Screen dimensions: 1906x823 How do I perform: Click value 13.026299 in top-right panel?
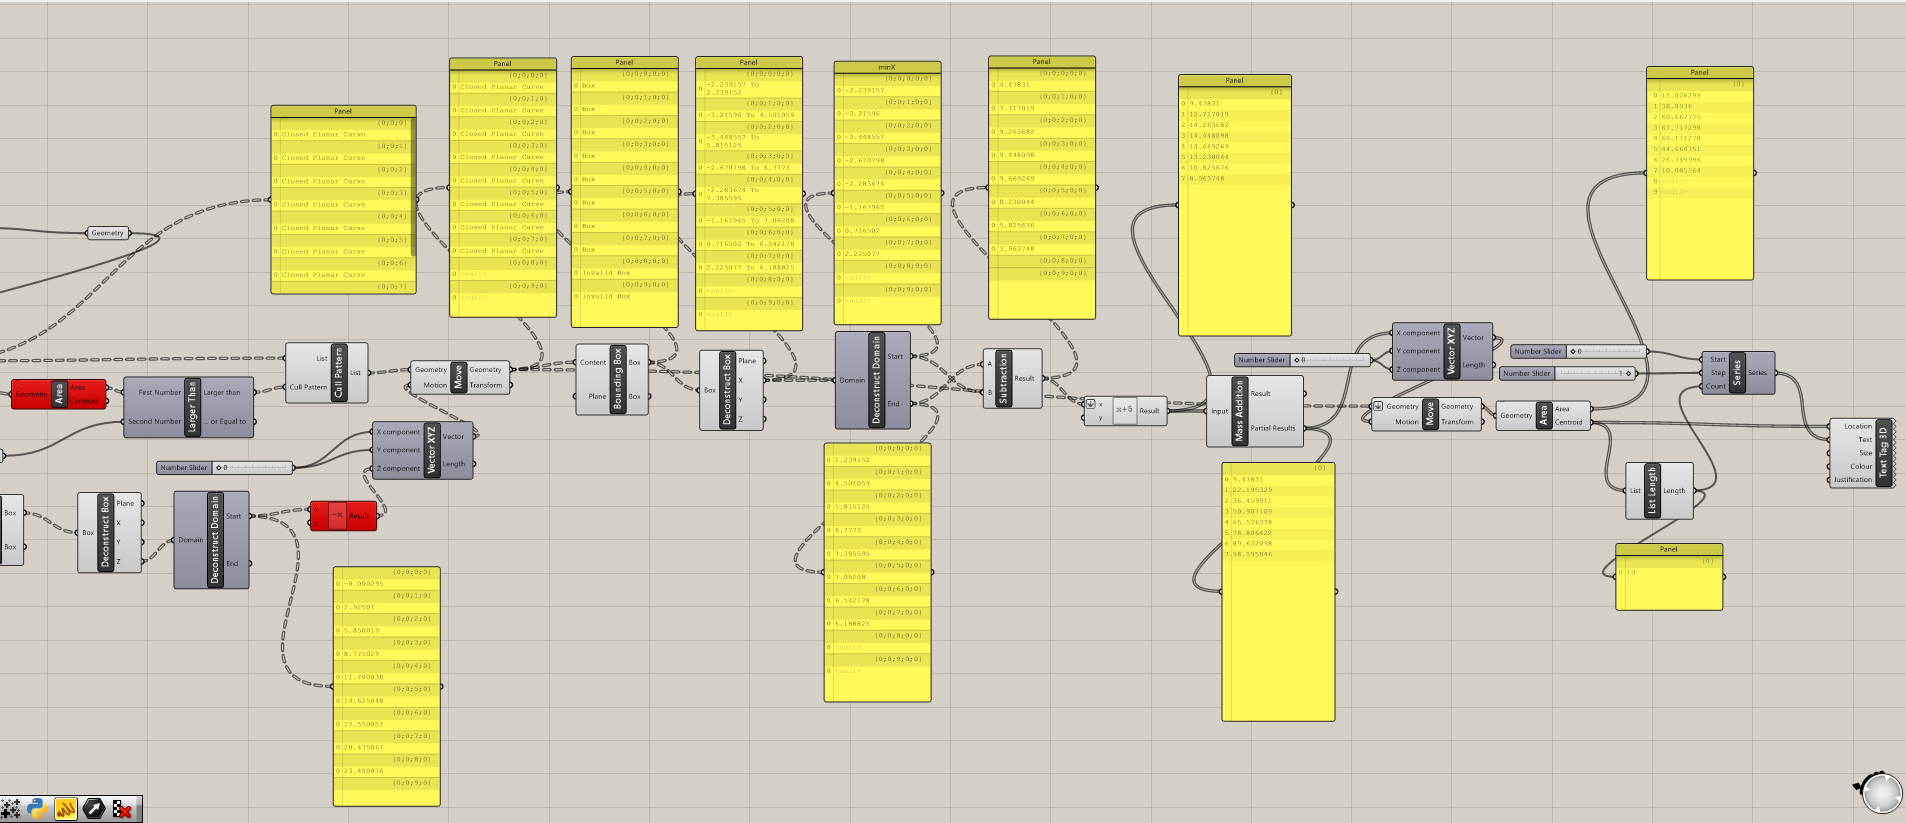point(1681,95)
